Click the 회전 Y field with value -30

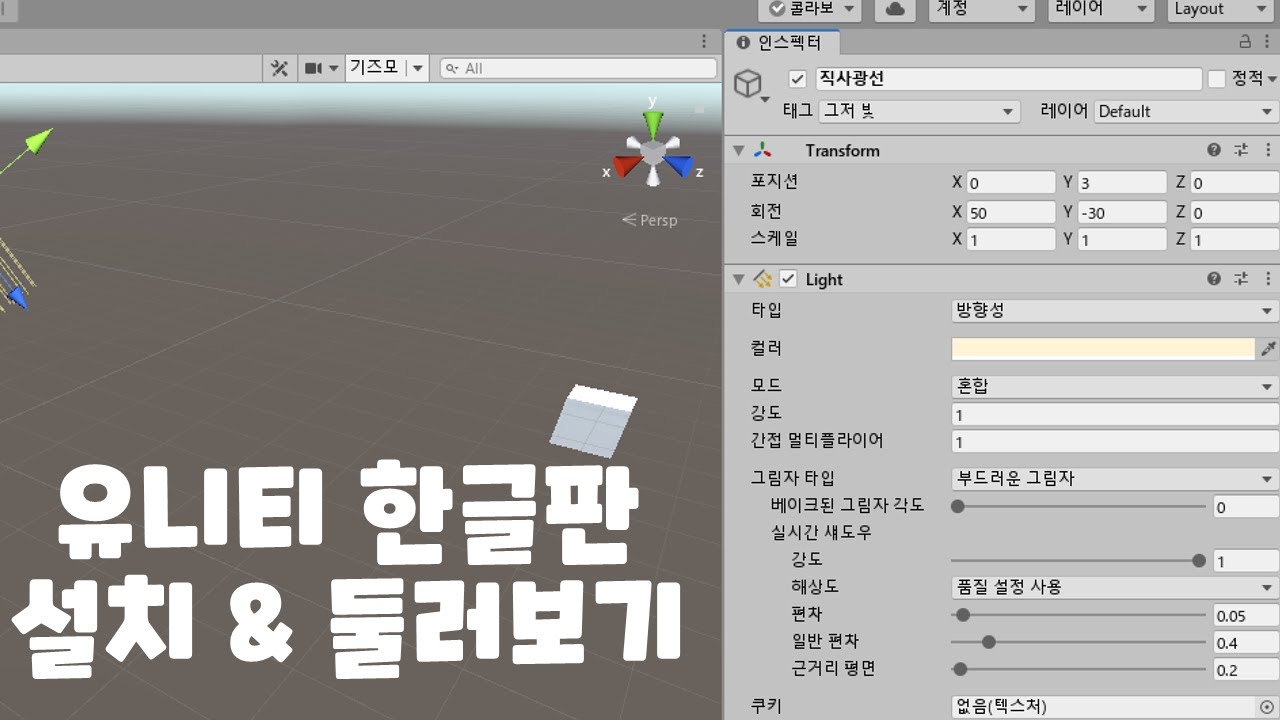(x=1122, y=212)
